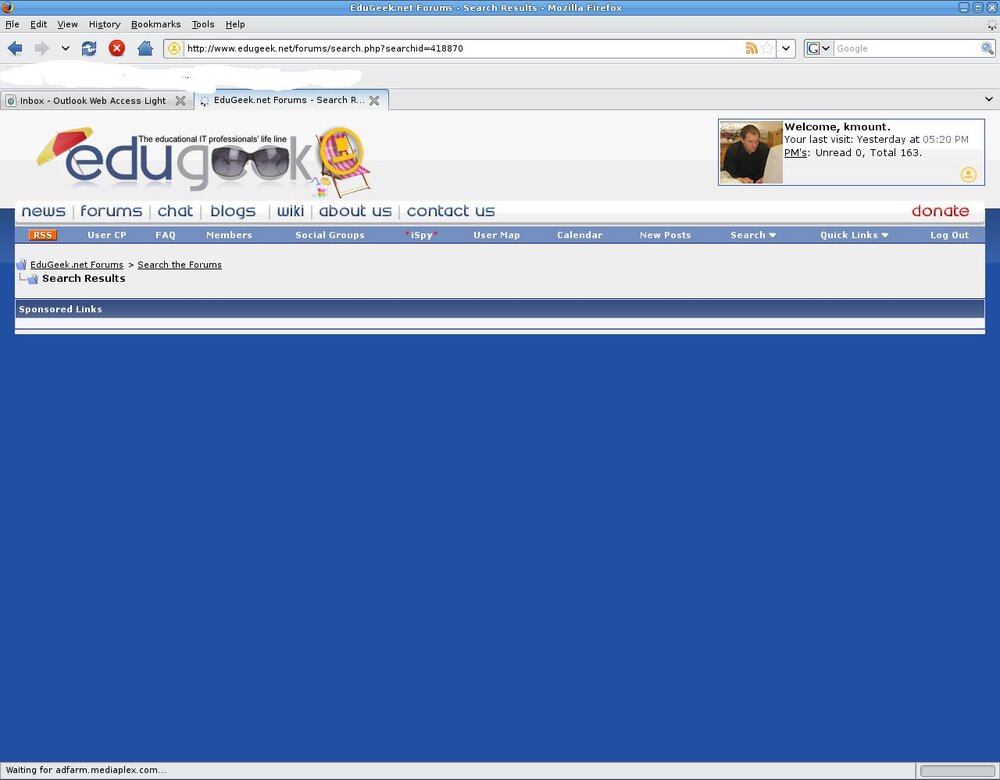Click the yellow user icon in the welcome box
The image size is (1000, 780).
(x=968, y=174)
